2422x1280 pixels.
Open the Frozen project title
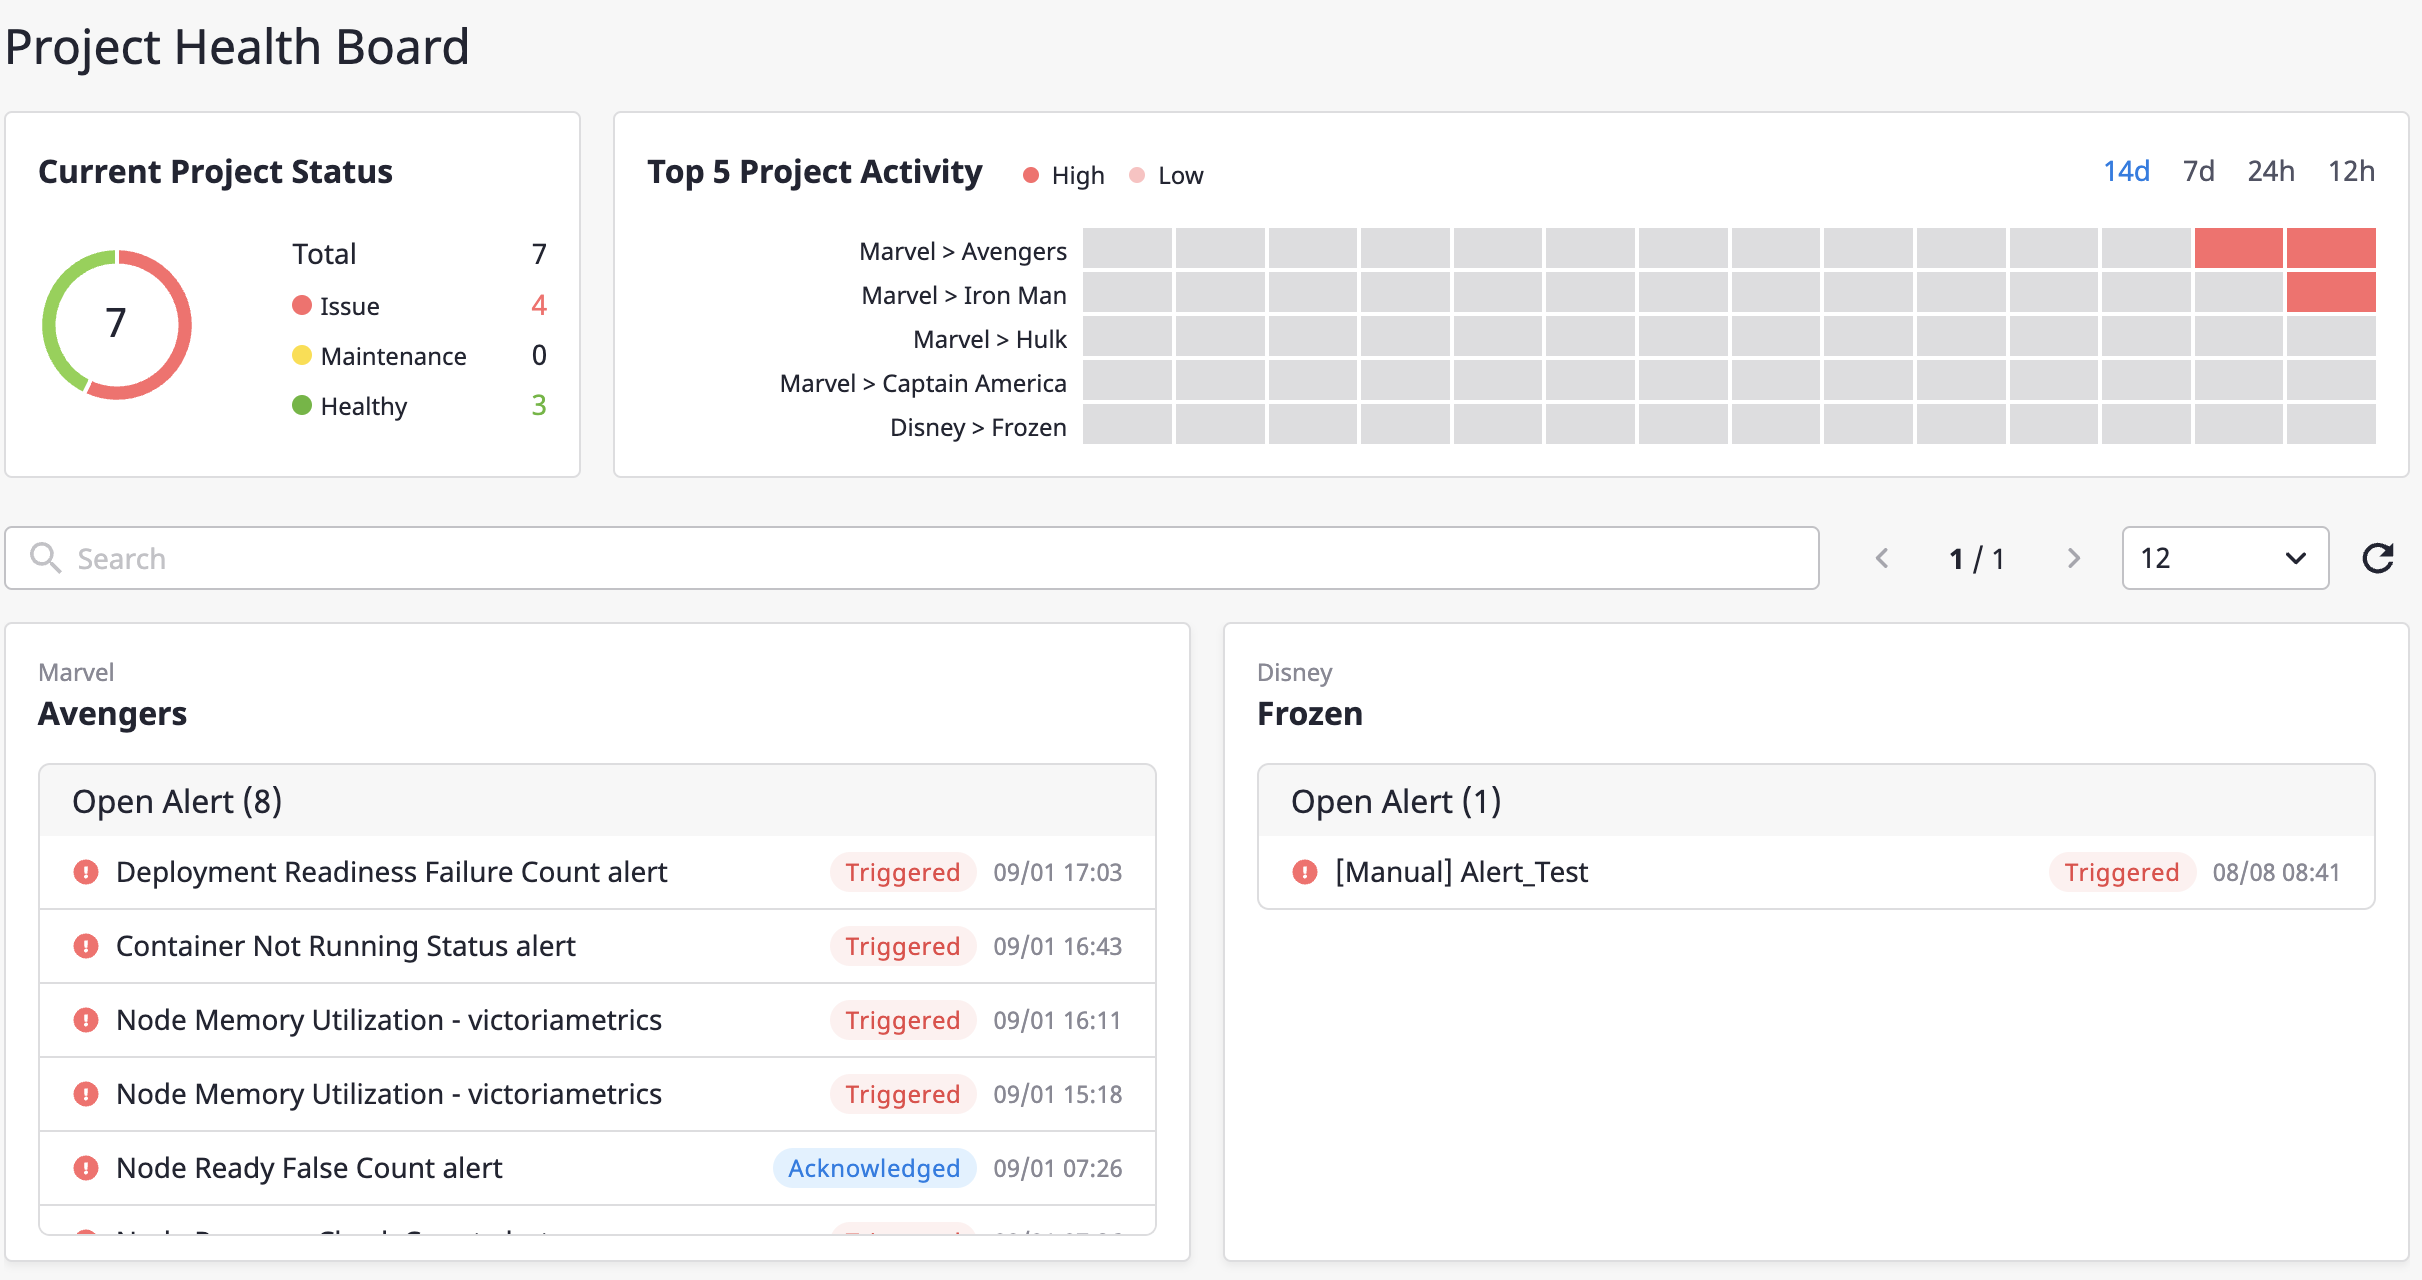tap(1310, 714)
